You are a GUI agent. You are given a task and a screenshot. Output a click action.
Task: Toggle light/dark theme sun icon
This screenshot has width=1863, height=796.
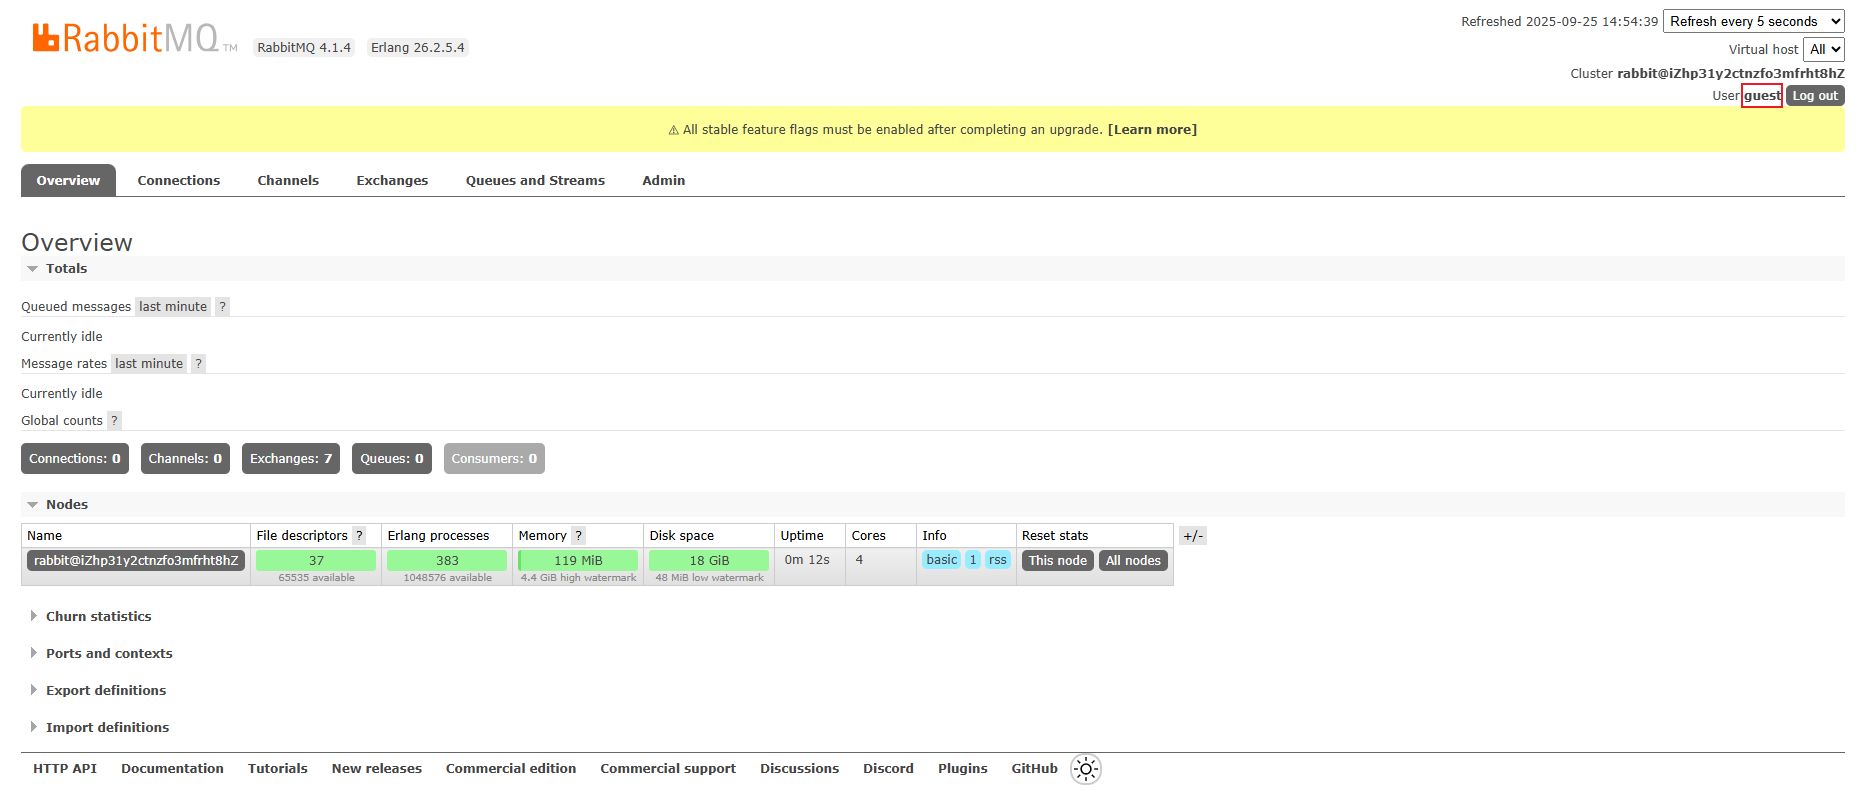coord(1086,769)
